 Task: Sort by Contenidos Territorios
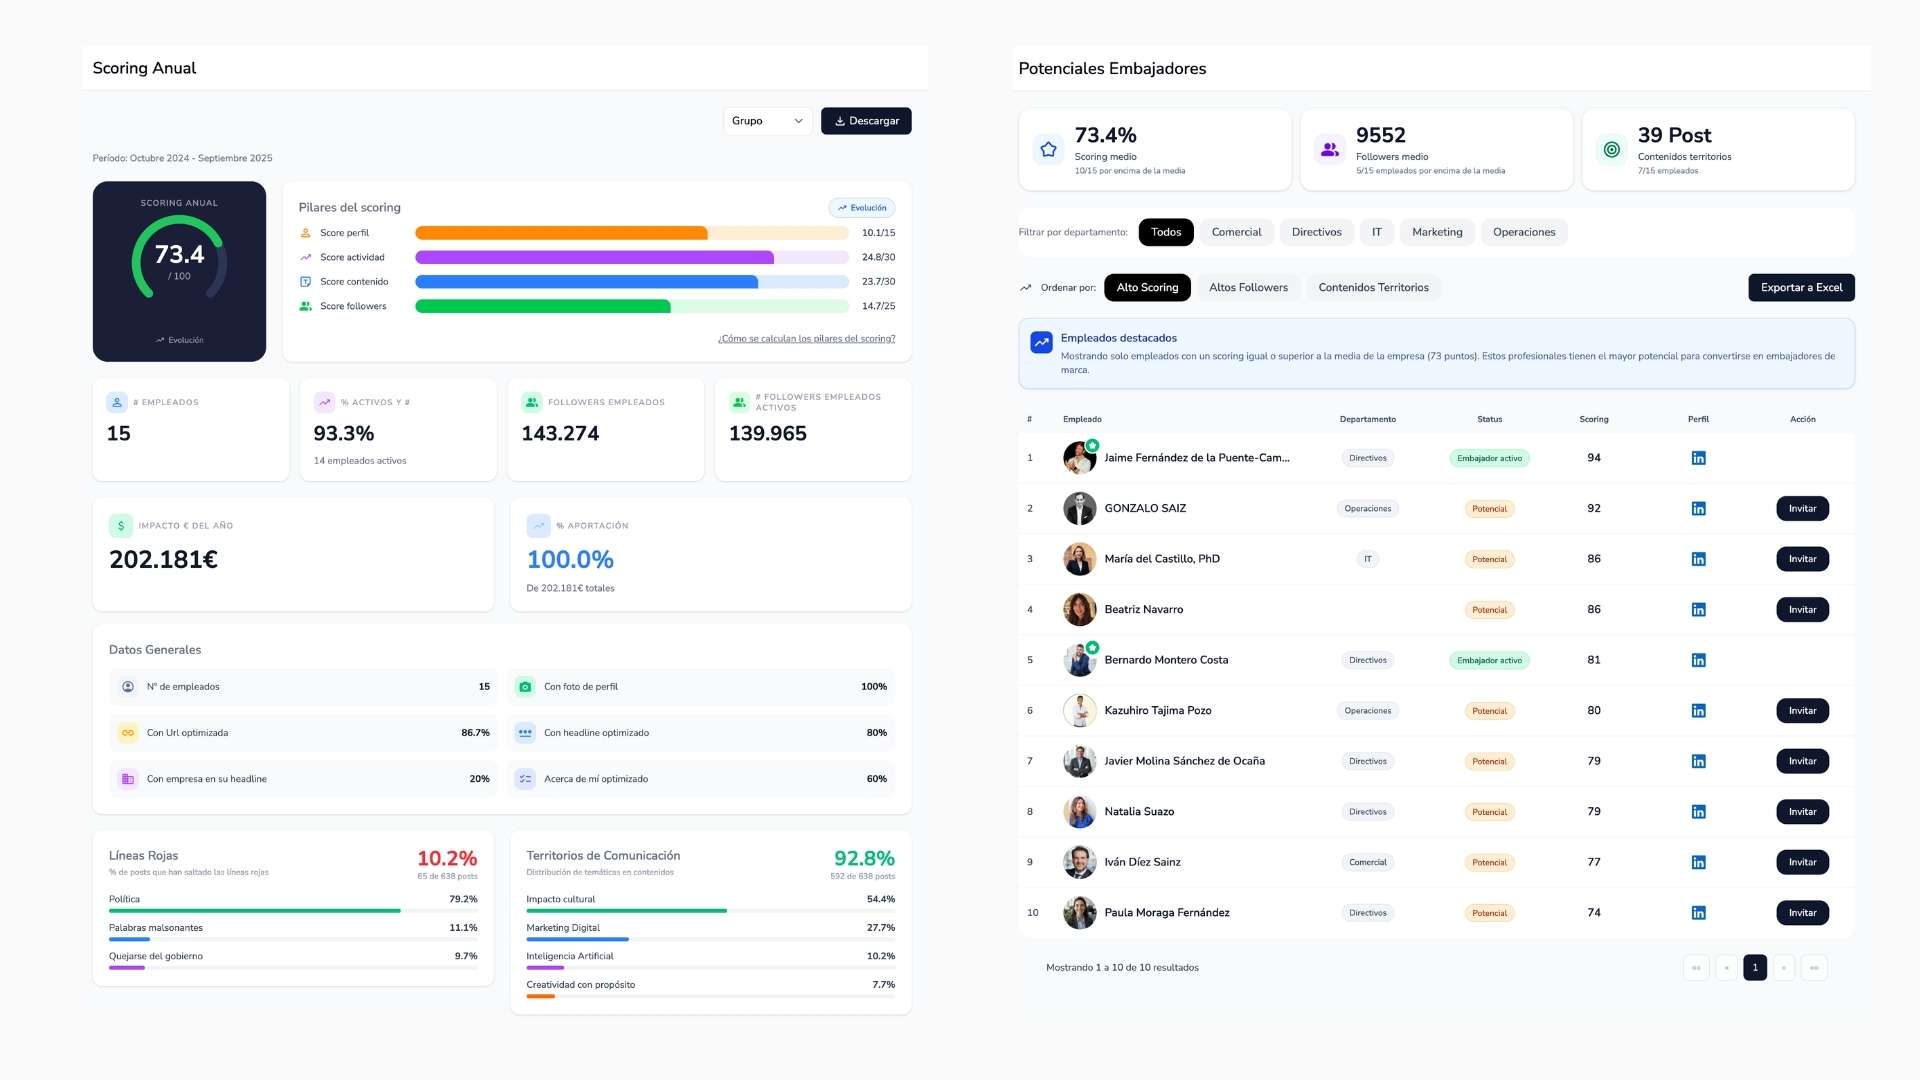tap(1373, 288)
